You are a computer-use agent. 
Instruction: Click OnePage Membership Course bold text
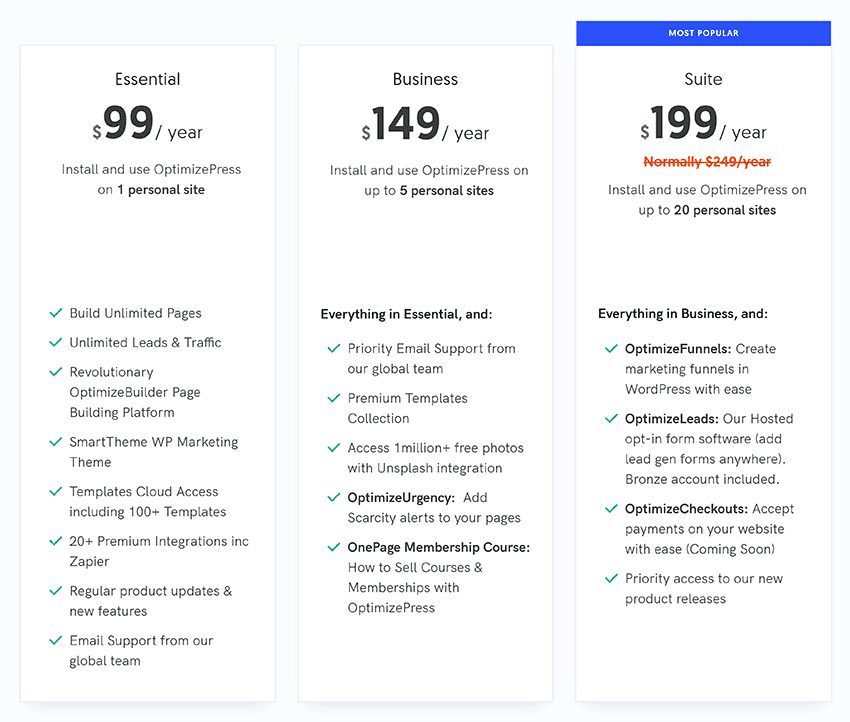(x=439, y=547)
